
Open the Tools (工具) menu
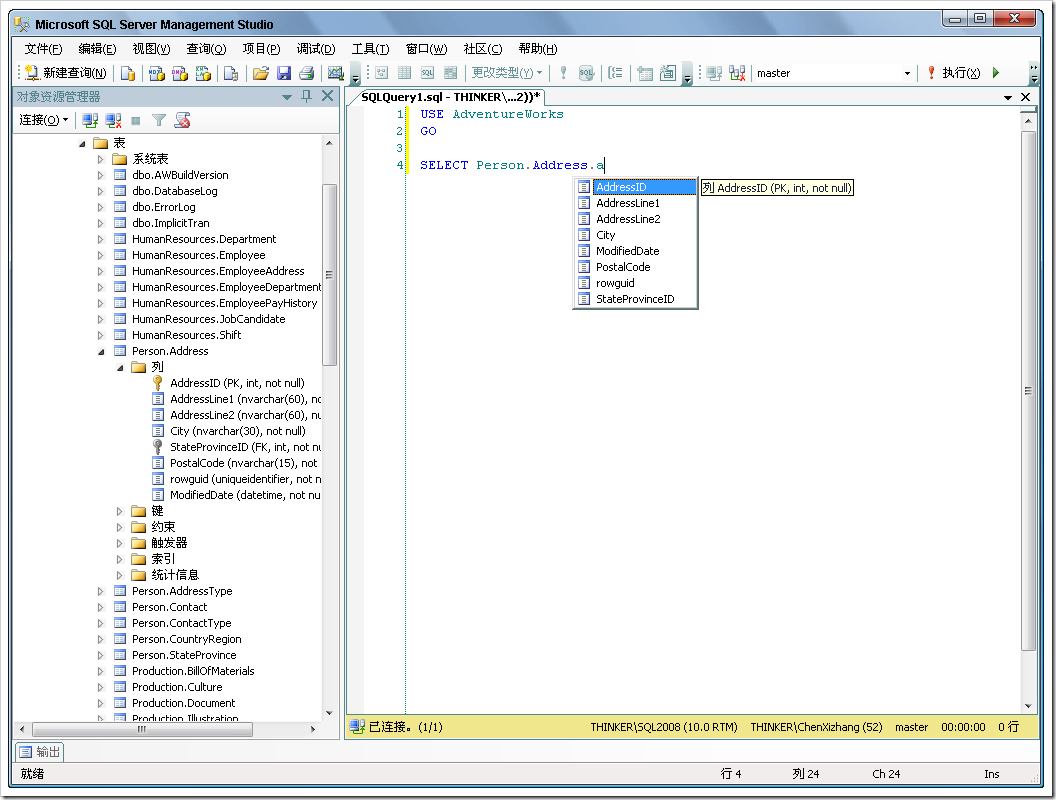[x=370, y=48]
